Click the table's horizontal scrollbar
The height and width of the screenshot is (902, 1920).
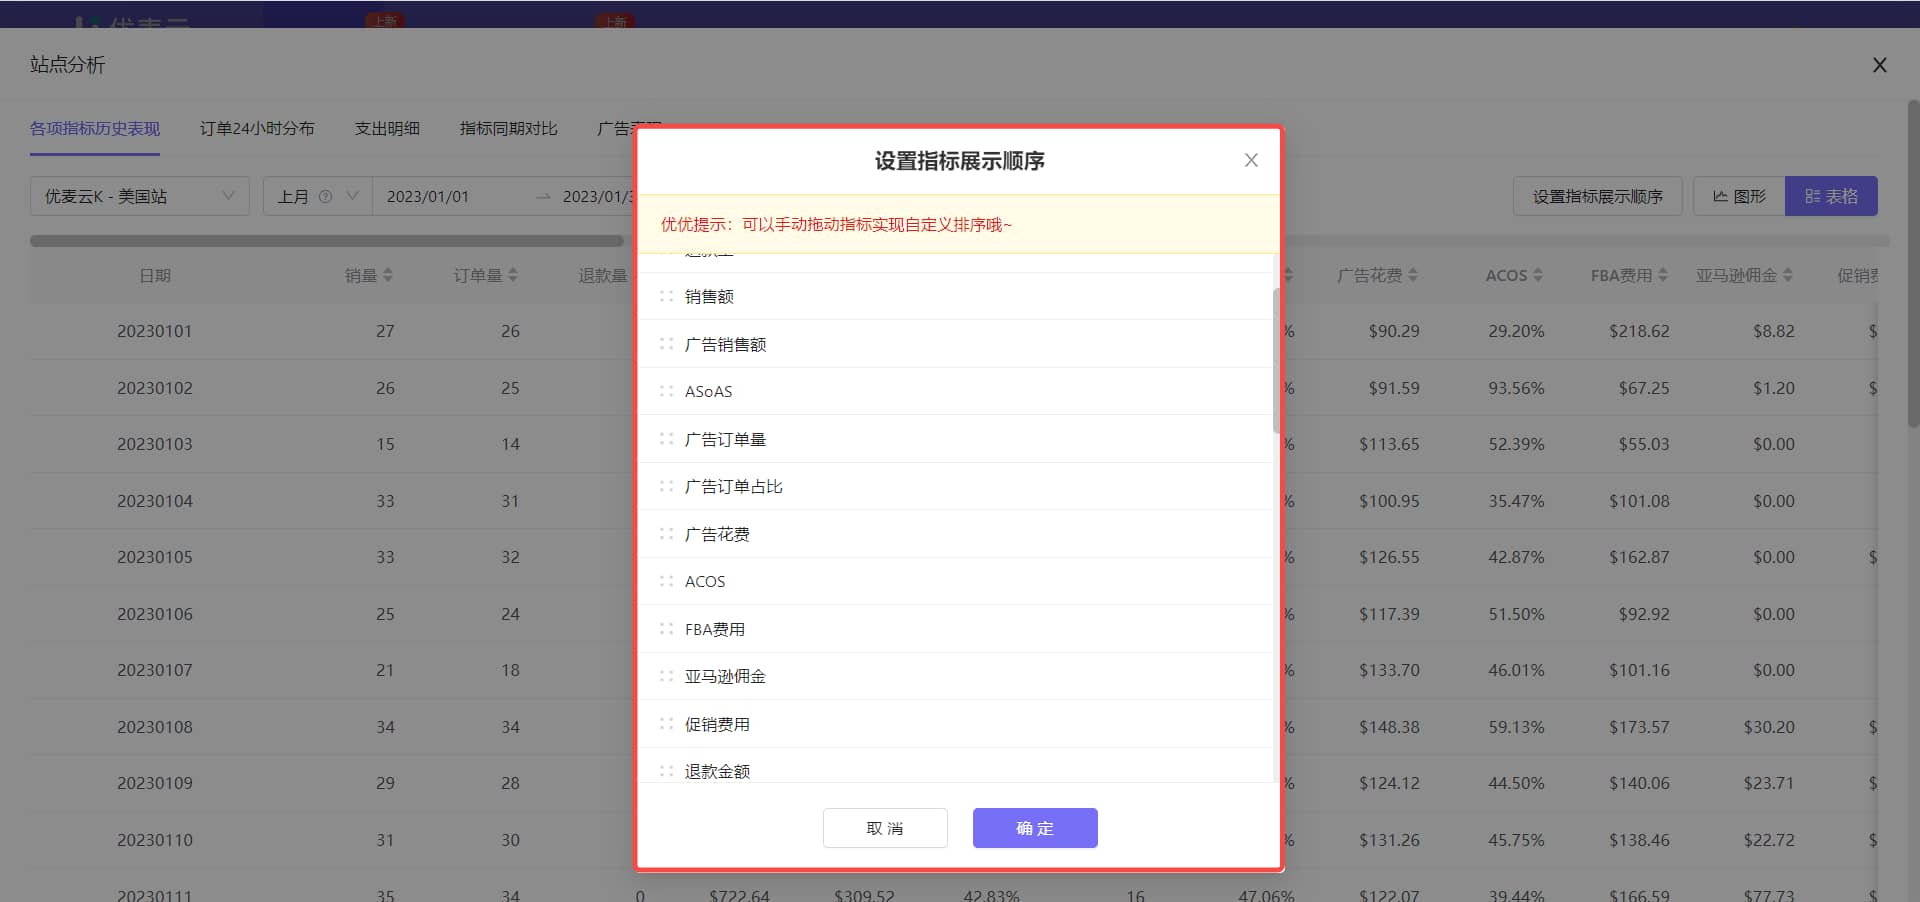(x=327, y=241)
